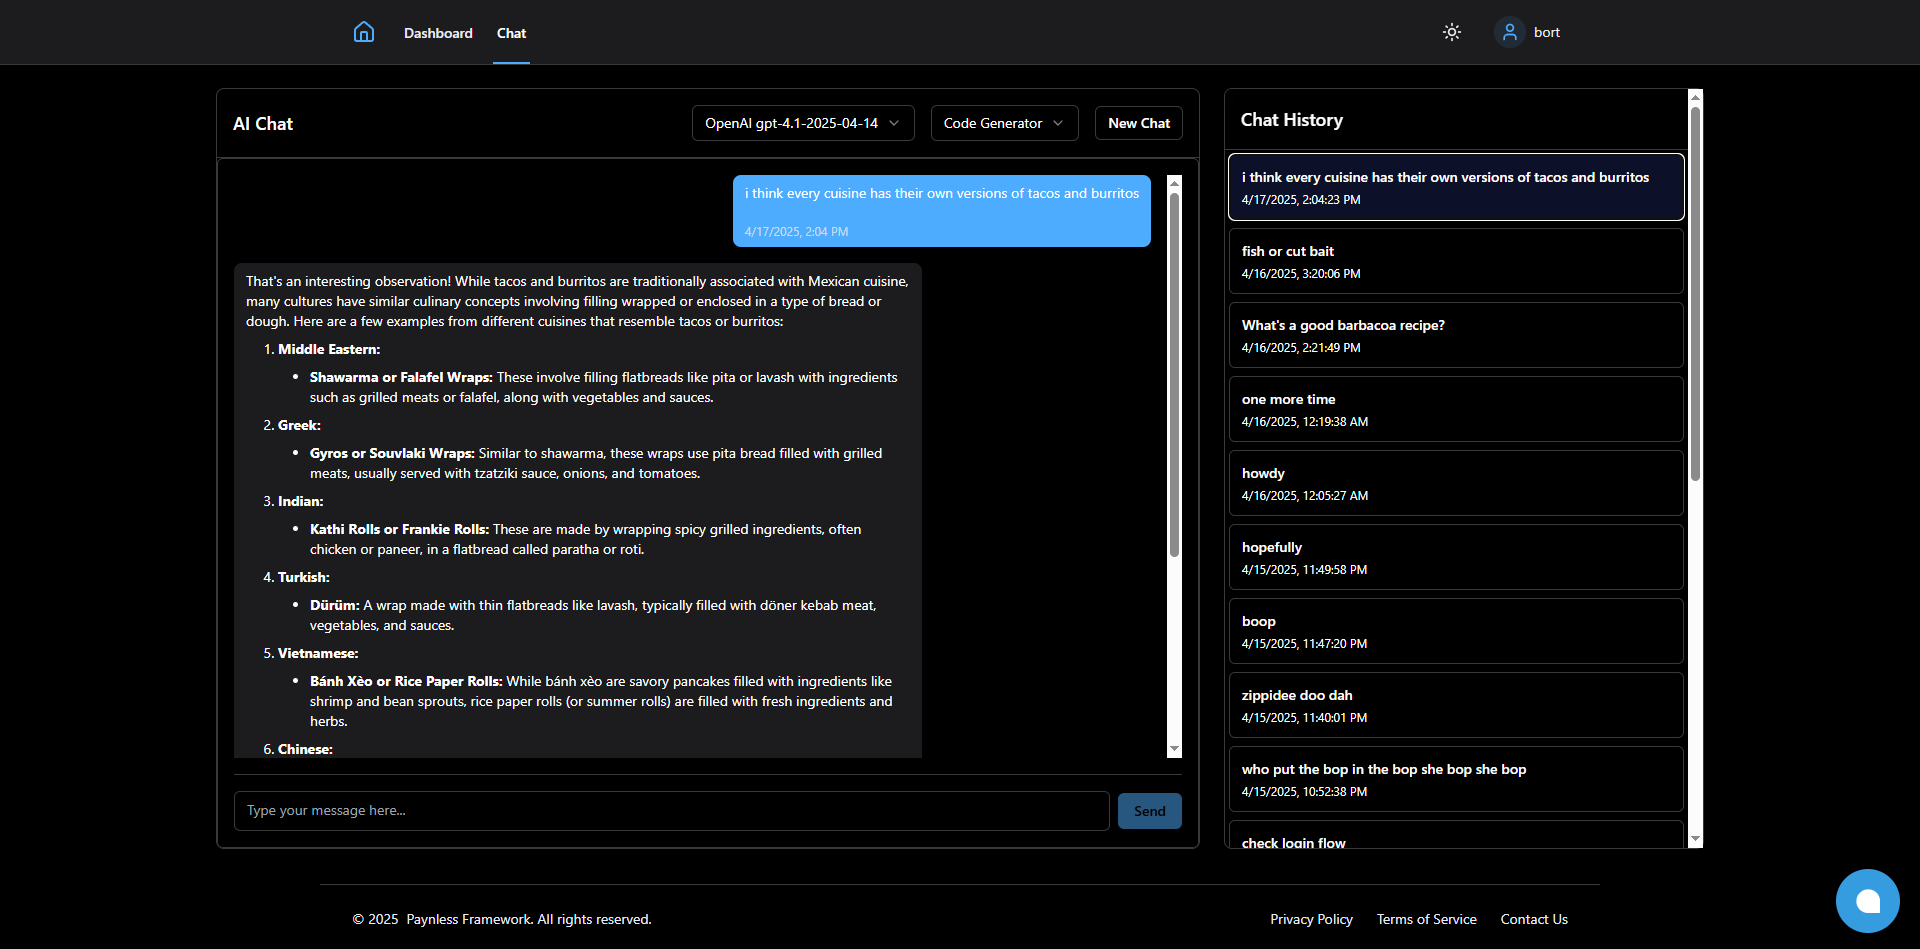1920x949 pixels.
Task: Toggle the light/dark theme sun icon
Action: 1451,32
